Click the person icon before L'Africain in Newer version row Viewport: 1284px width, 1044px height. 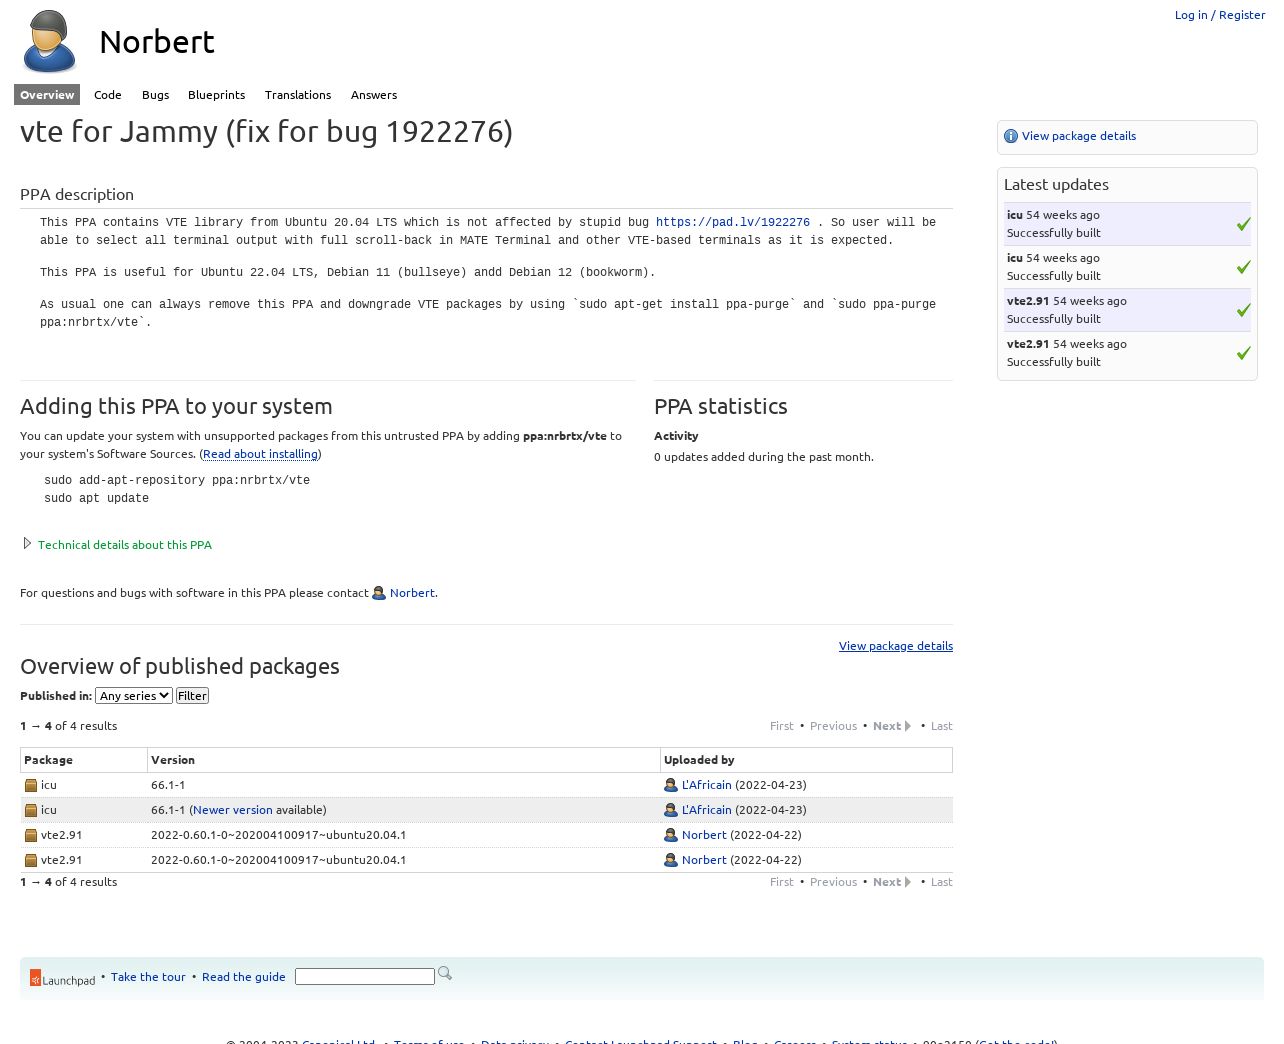pos(671,810)
